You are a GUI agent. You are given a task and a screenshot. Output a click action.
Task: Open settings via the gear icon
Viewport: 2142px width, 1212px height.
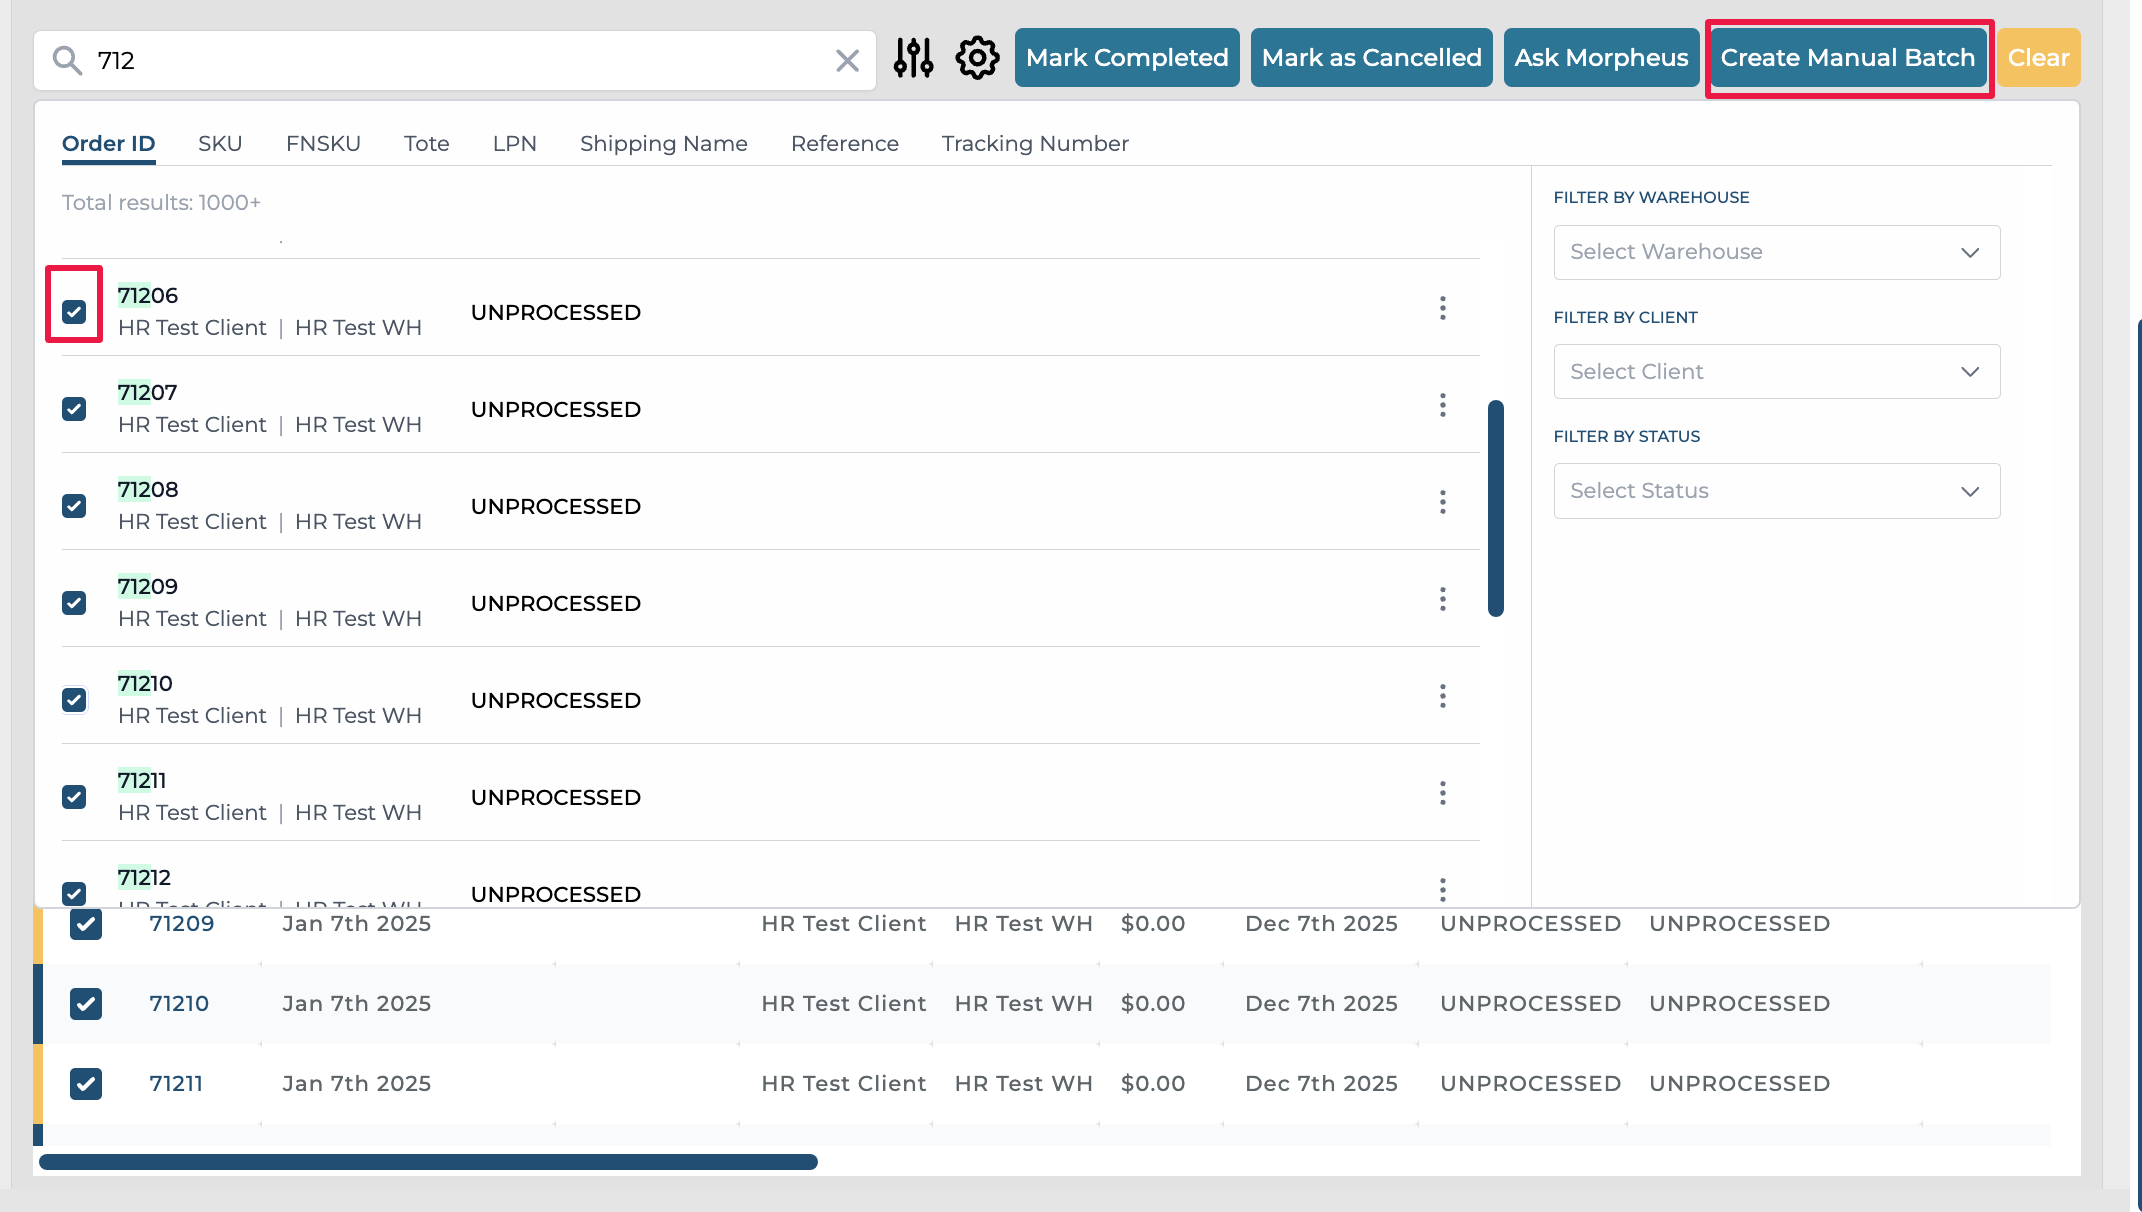point(977,59)
